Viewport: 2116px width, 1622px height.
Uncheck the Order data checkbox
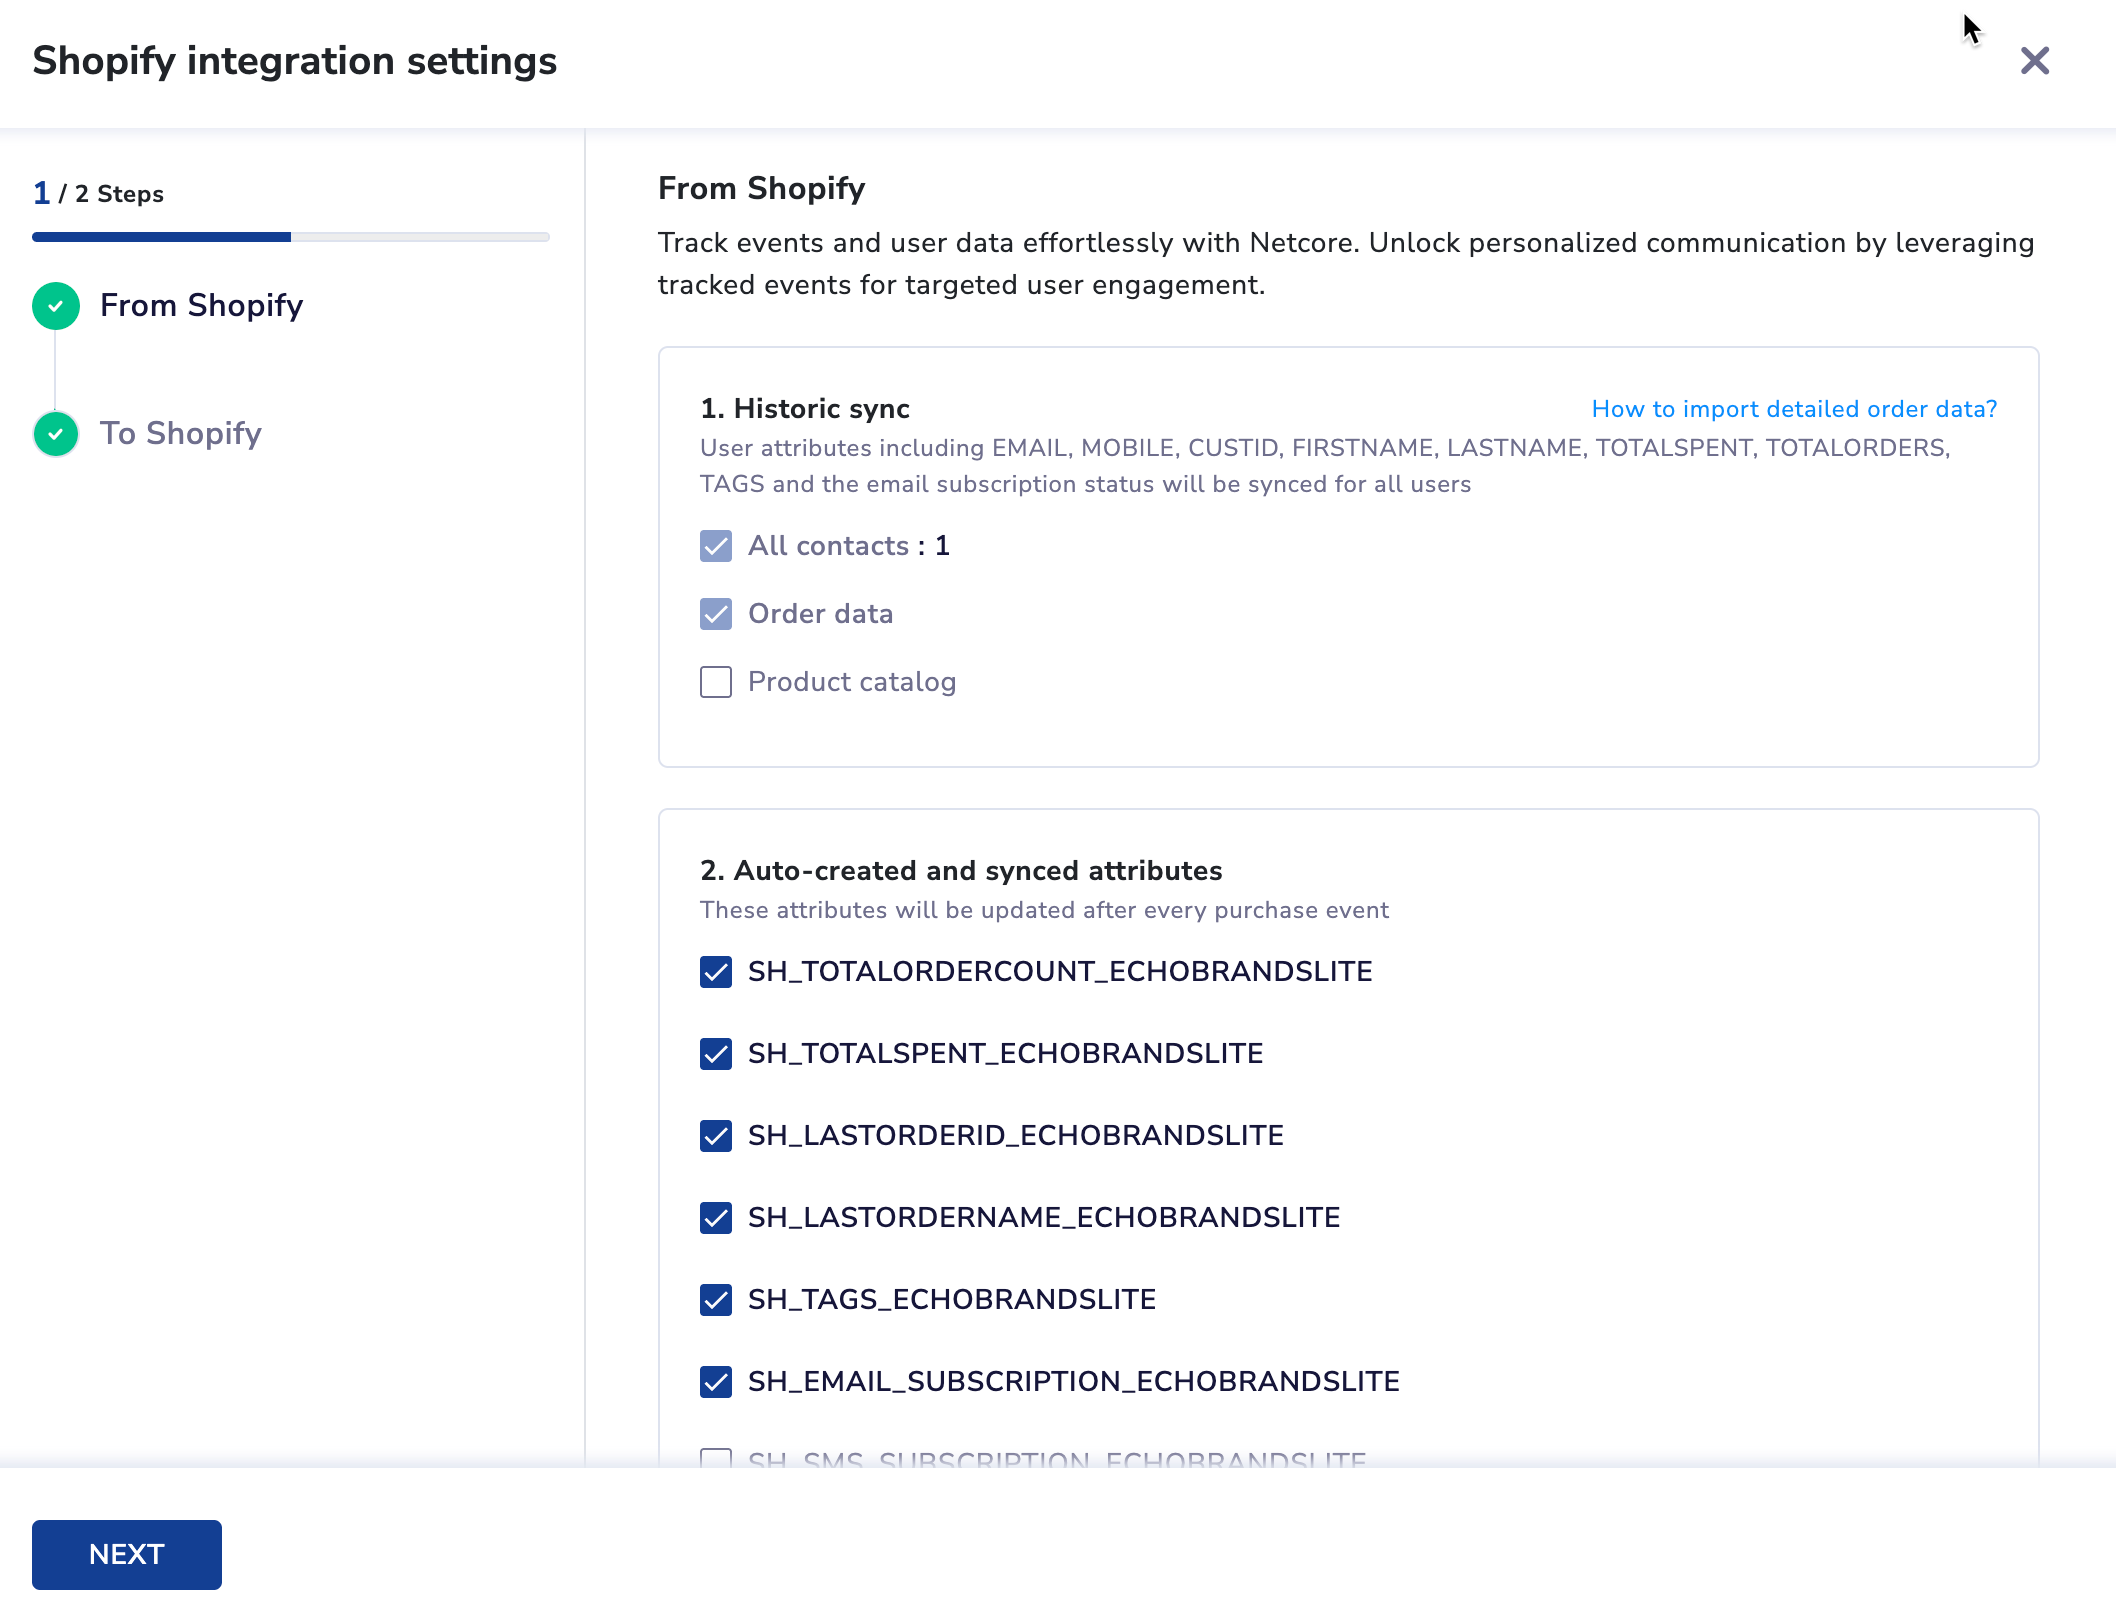tap(716, 614)
